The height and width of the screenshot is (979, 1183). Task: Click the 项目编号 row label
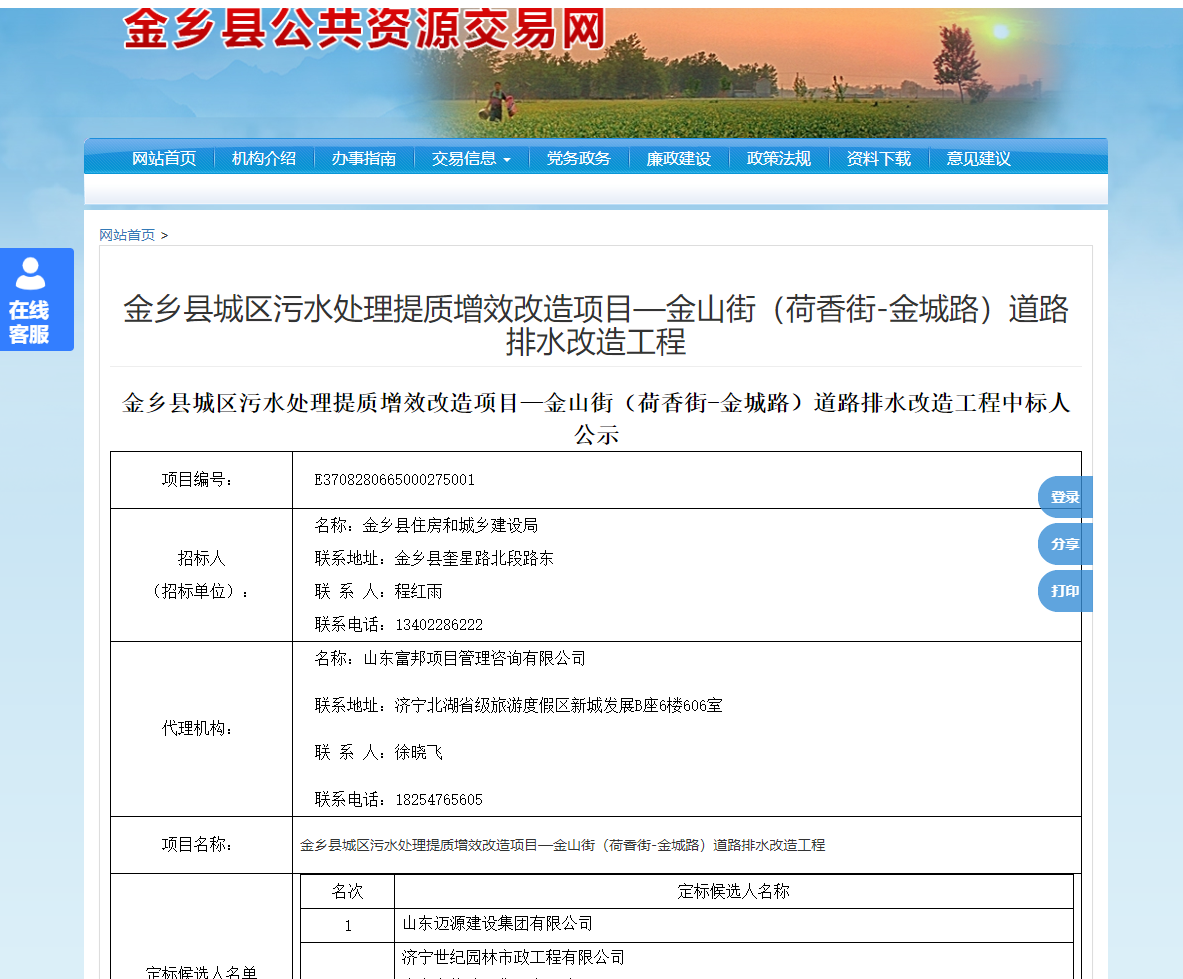[x=197, y=480]
